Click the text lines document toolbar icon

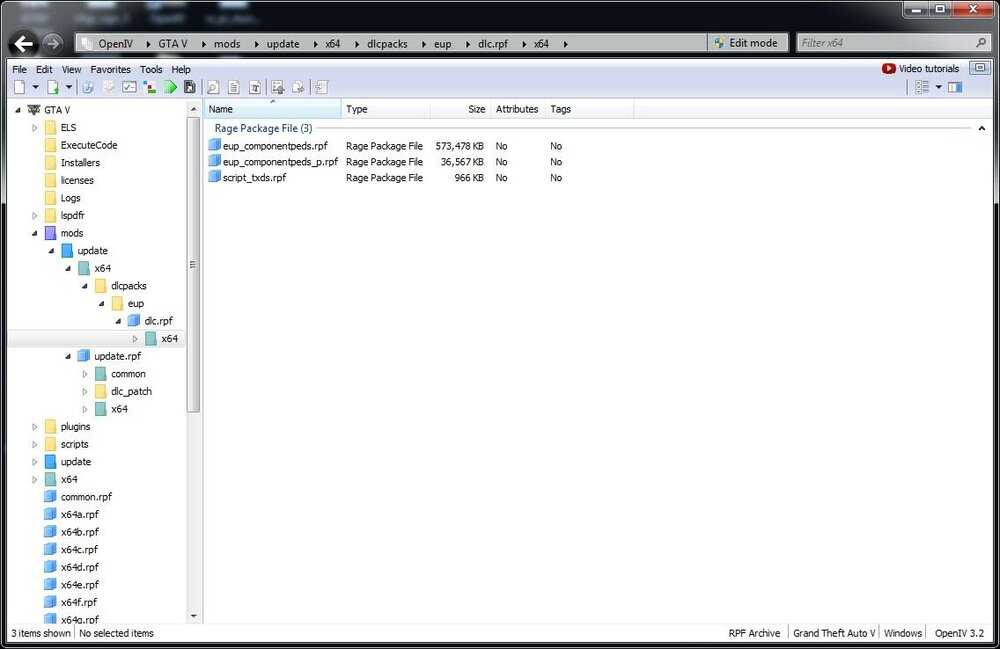pyautogui.click(x=234, y=87)
